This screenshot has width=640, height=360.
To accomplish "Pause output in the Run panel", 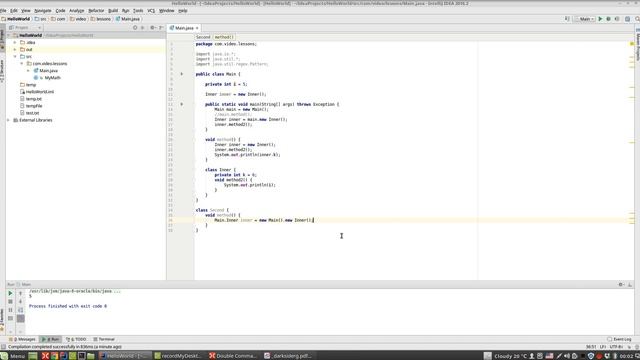I will pos(10,310).
